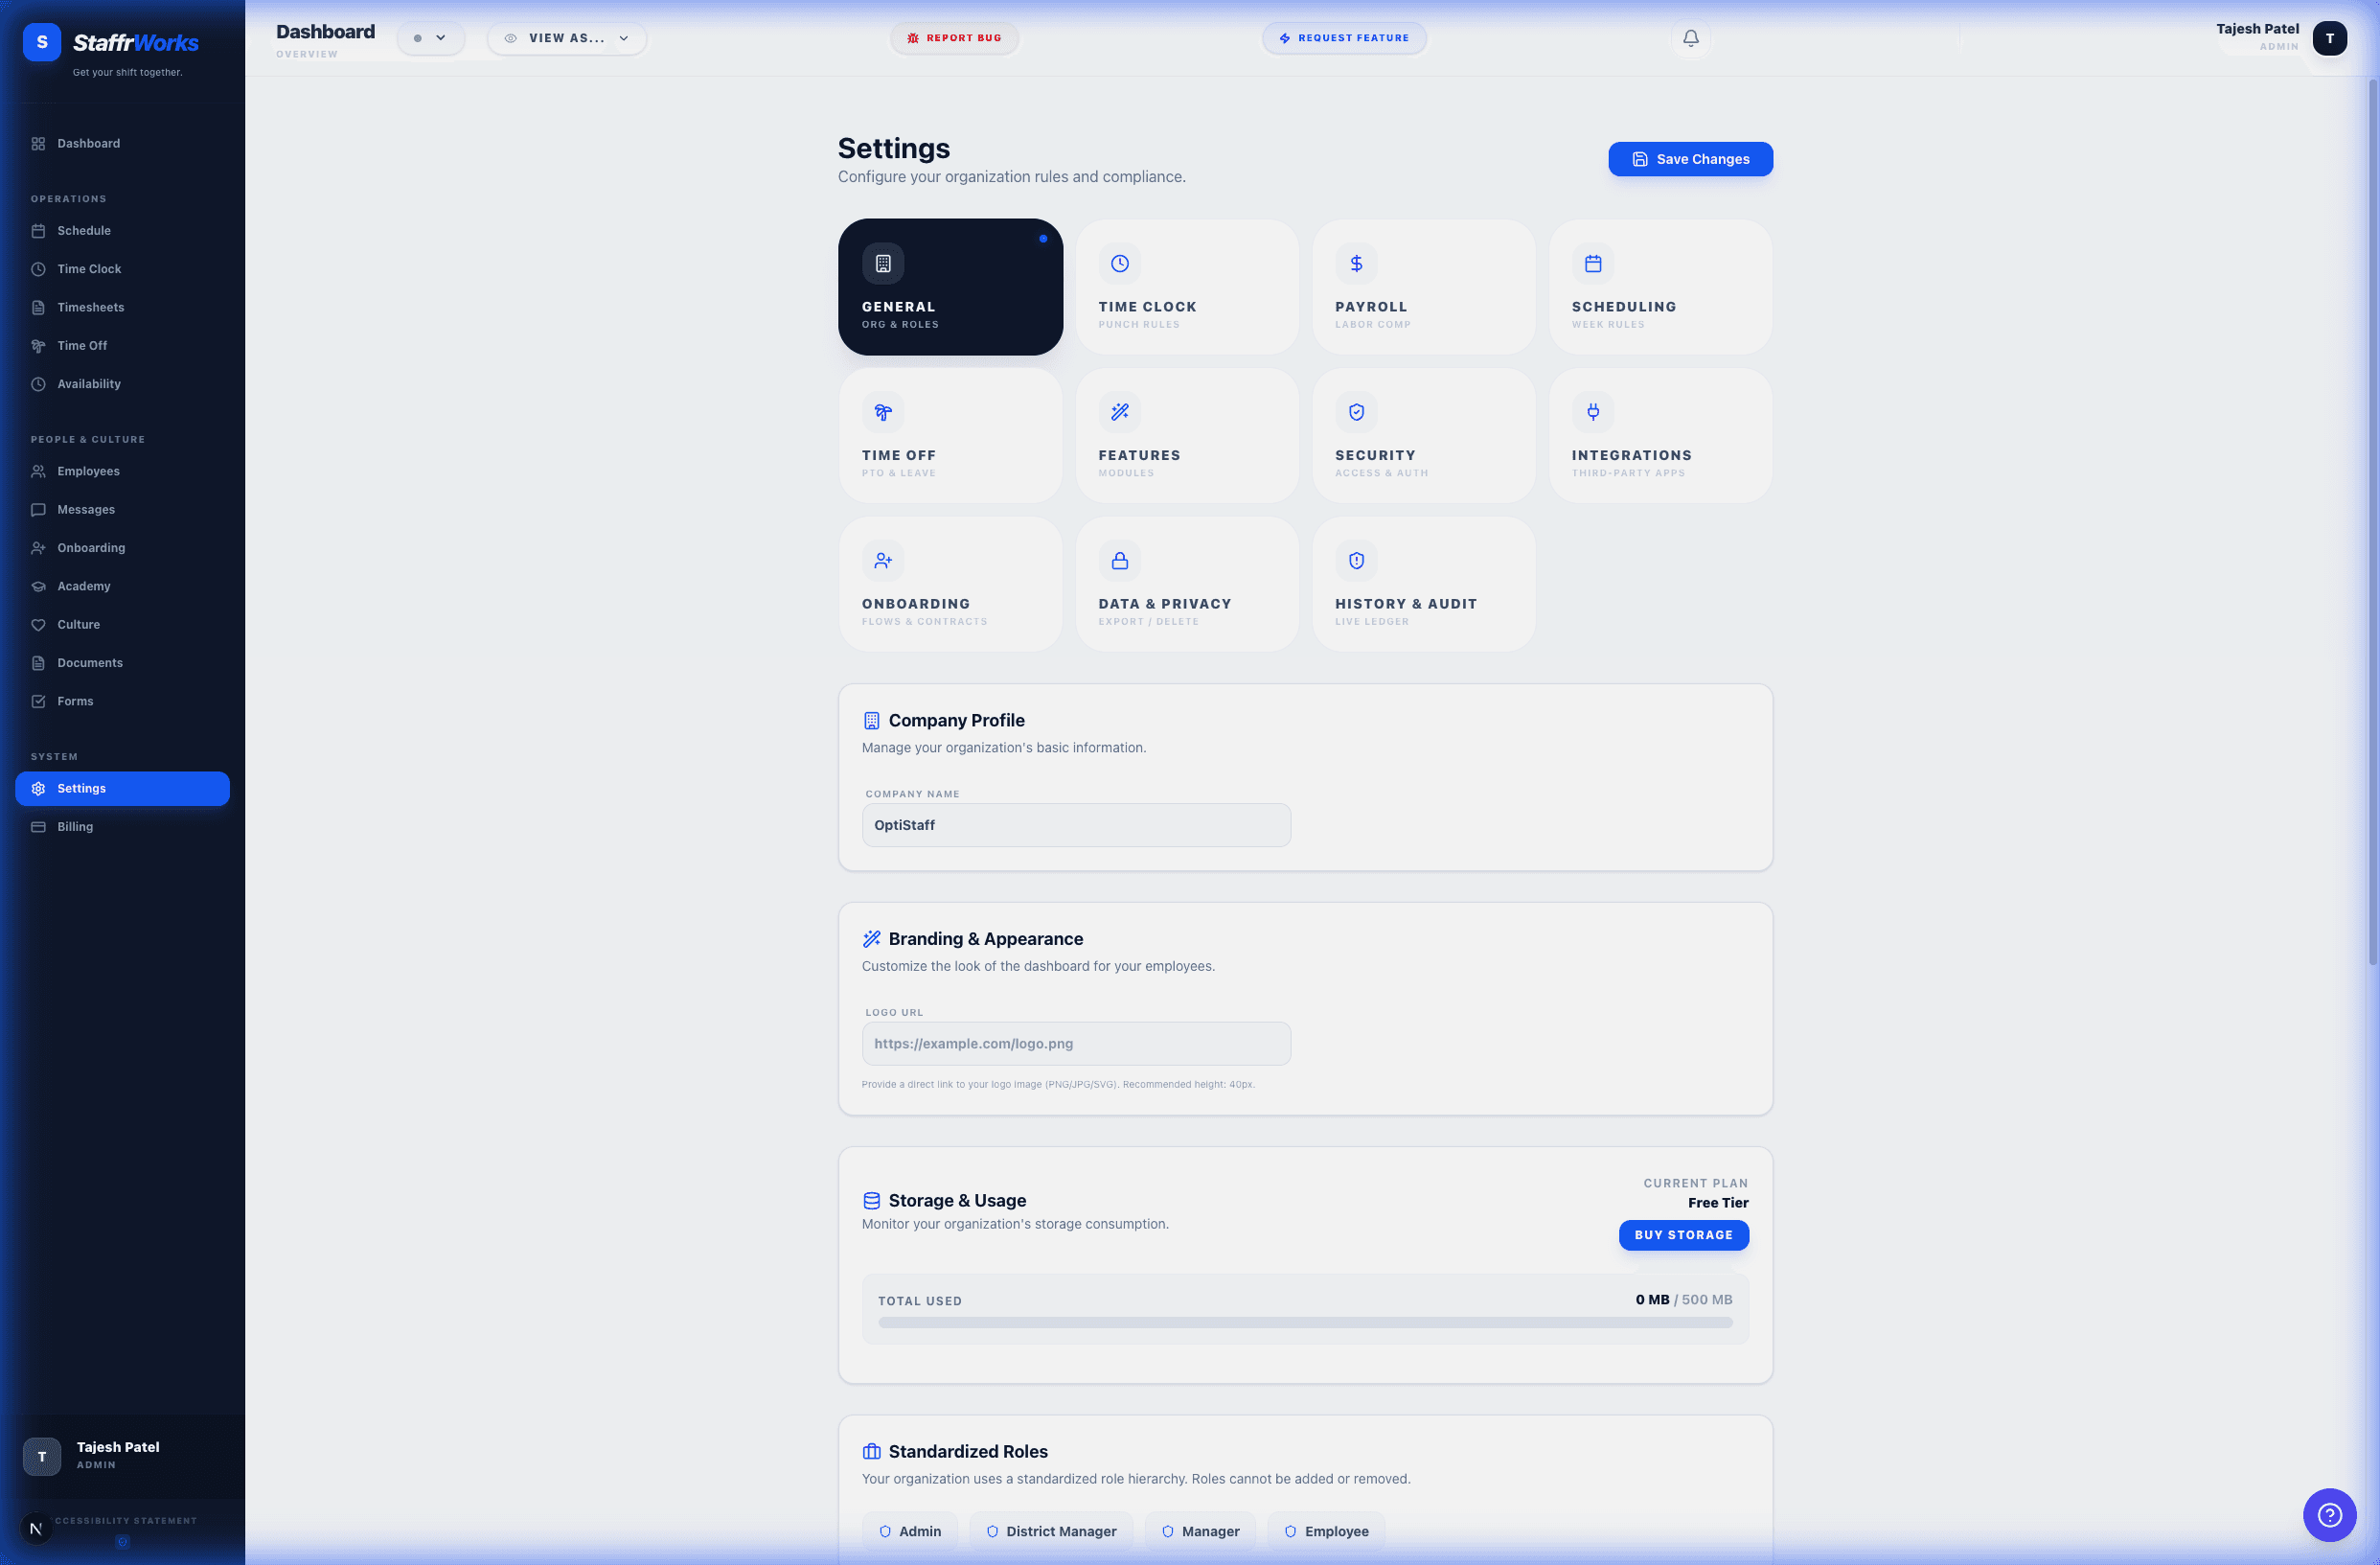Click the Report Bug button

[x=953, y=38]
